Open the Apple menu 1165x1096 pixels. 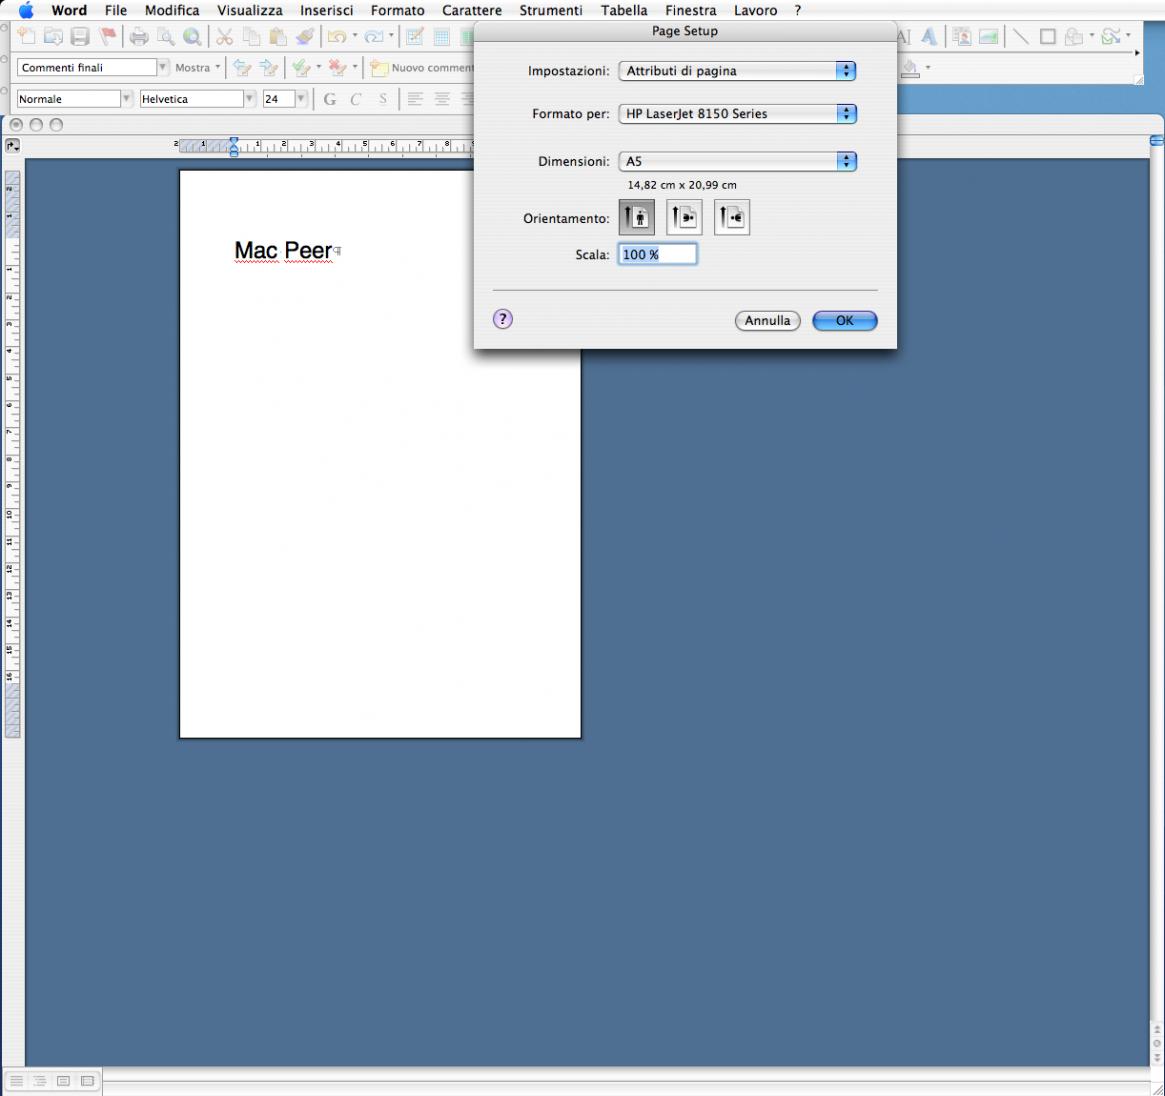click(x=26, y=10)
